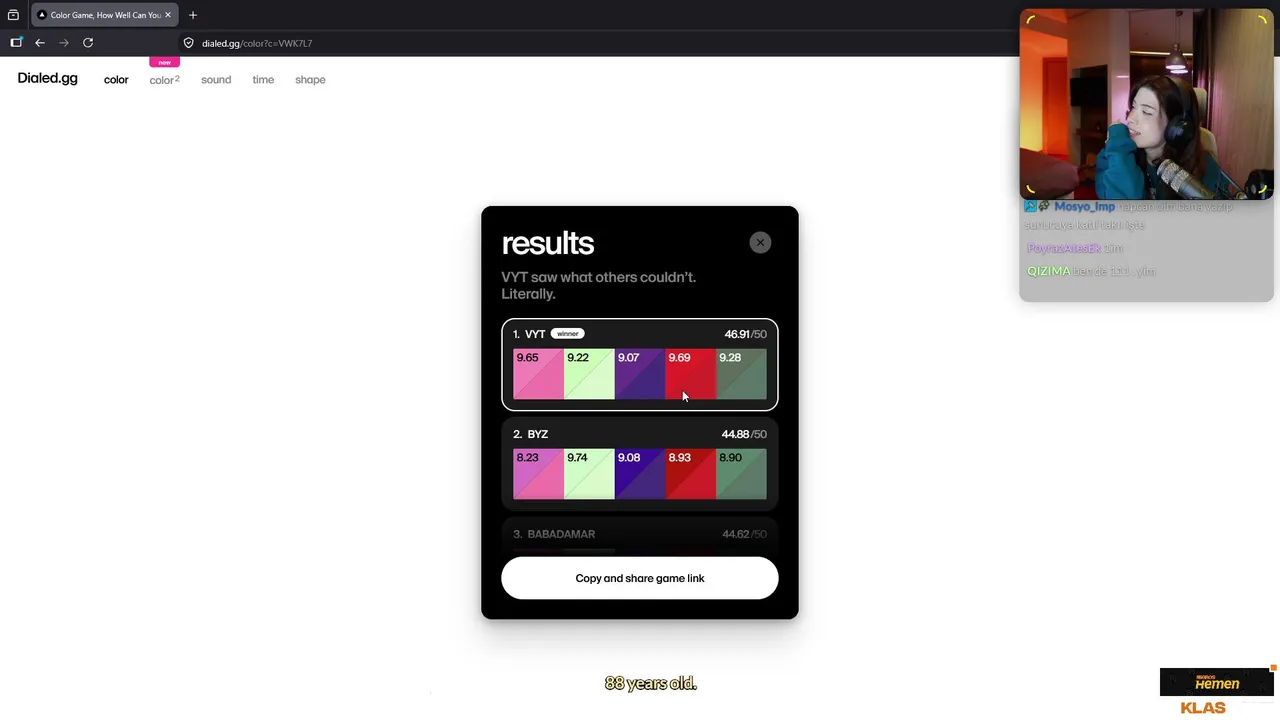This screenshot has height=720, width=1280.
Task: Click chat username QIZIMA
Action: pyautogui.click(x=1048, y=271)
